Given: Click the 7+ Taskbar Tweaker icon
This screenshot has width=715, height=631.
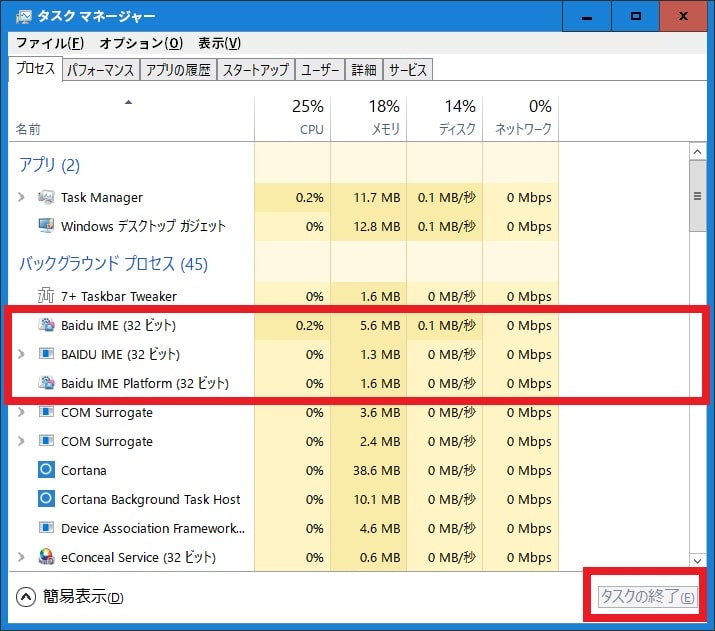Looking at the screenshot, I should click(x=46, y=296).
